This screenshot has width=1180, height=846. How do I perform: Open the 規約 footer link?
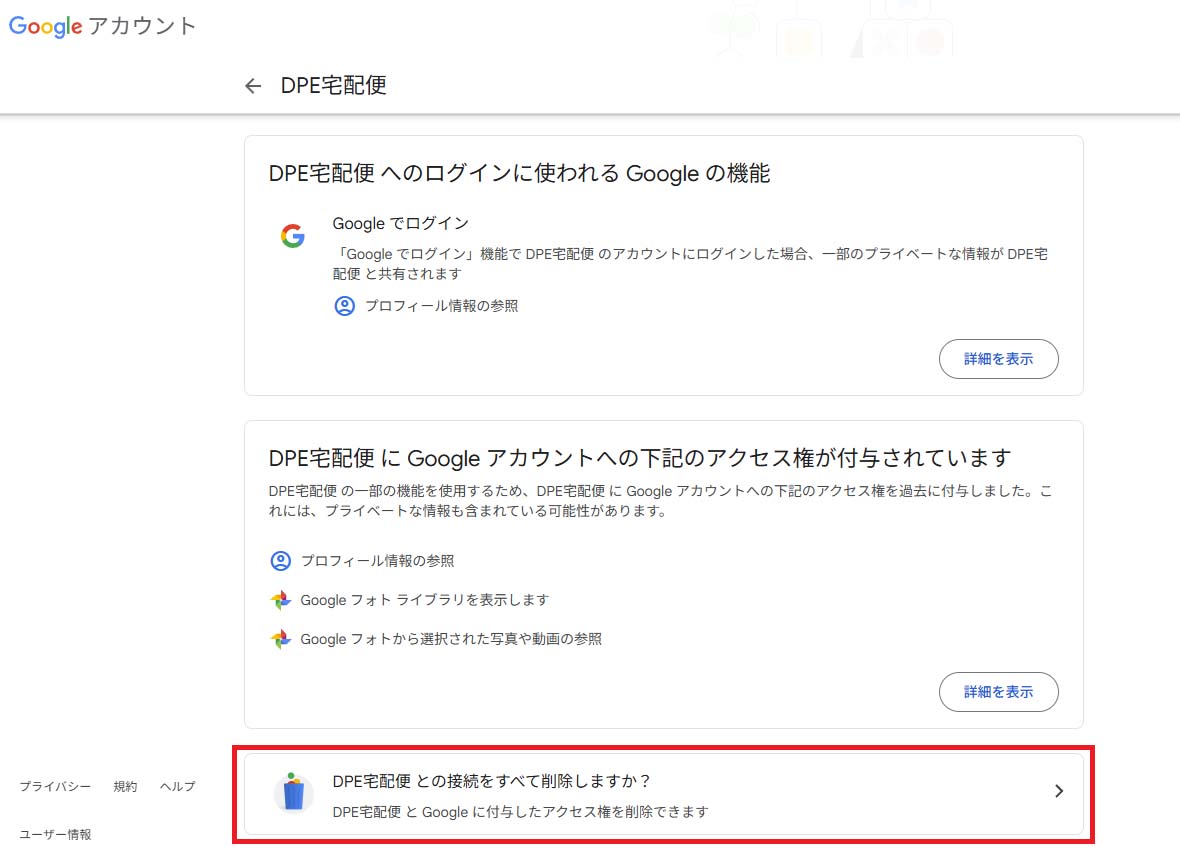point(125,787)
